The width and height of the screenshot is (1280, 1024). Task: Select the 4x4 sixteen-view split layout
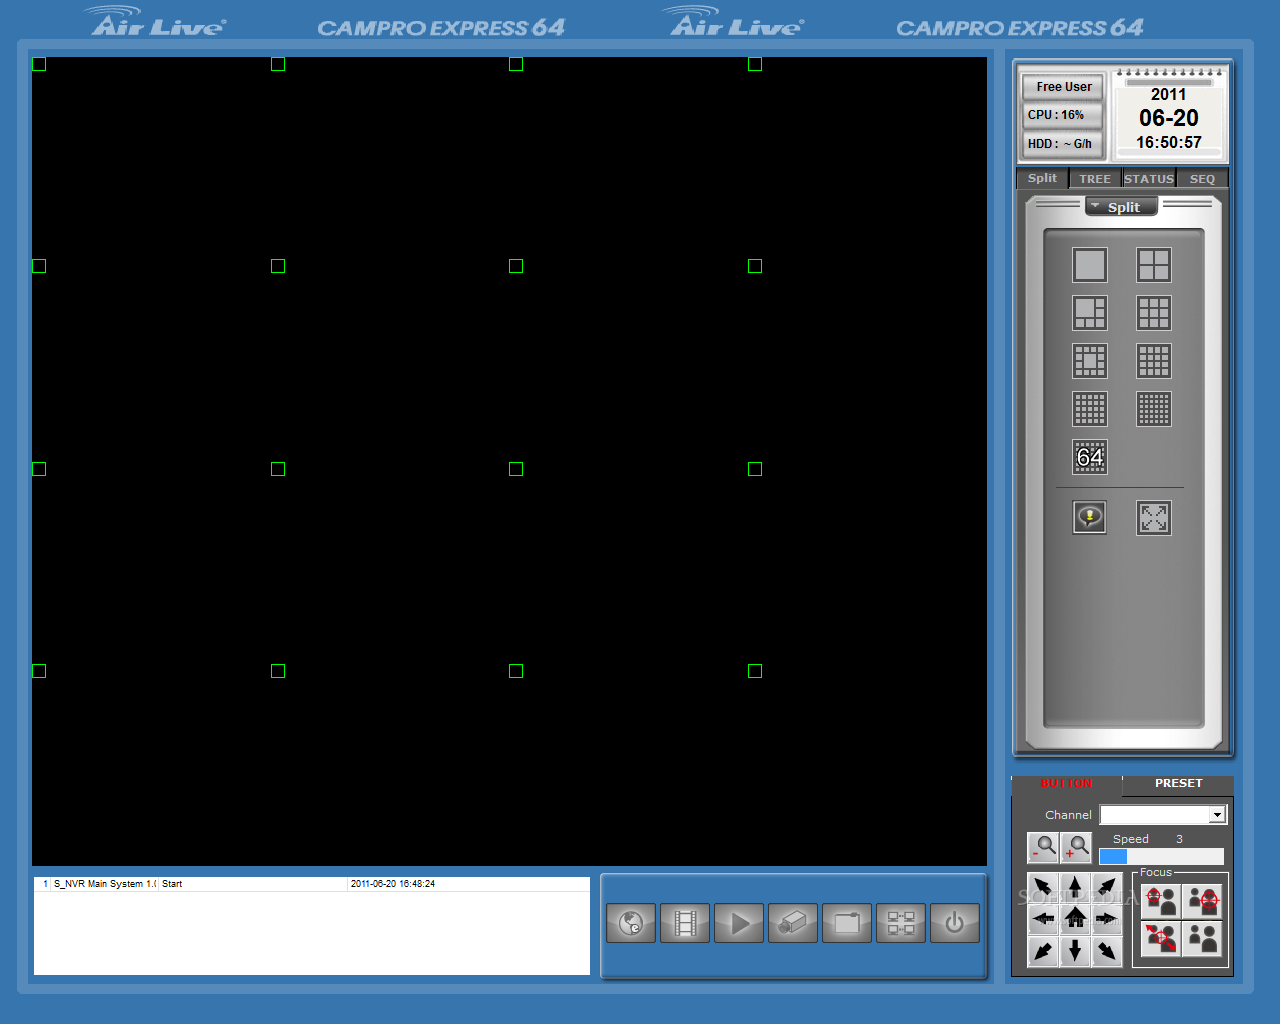[x=1154, y=361]
